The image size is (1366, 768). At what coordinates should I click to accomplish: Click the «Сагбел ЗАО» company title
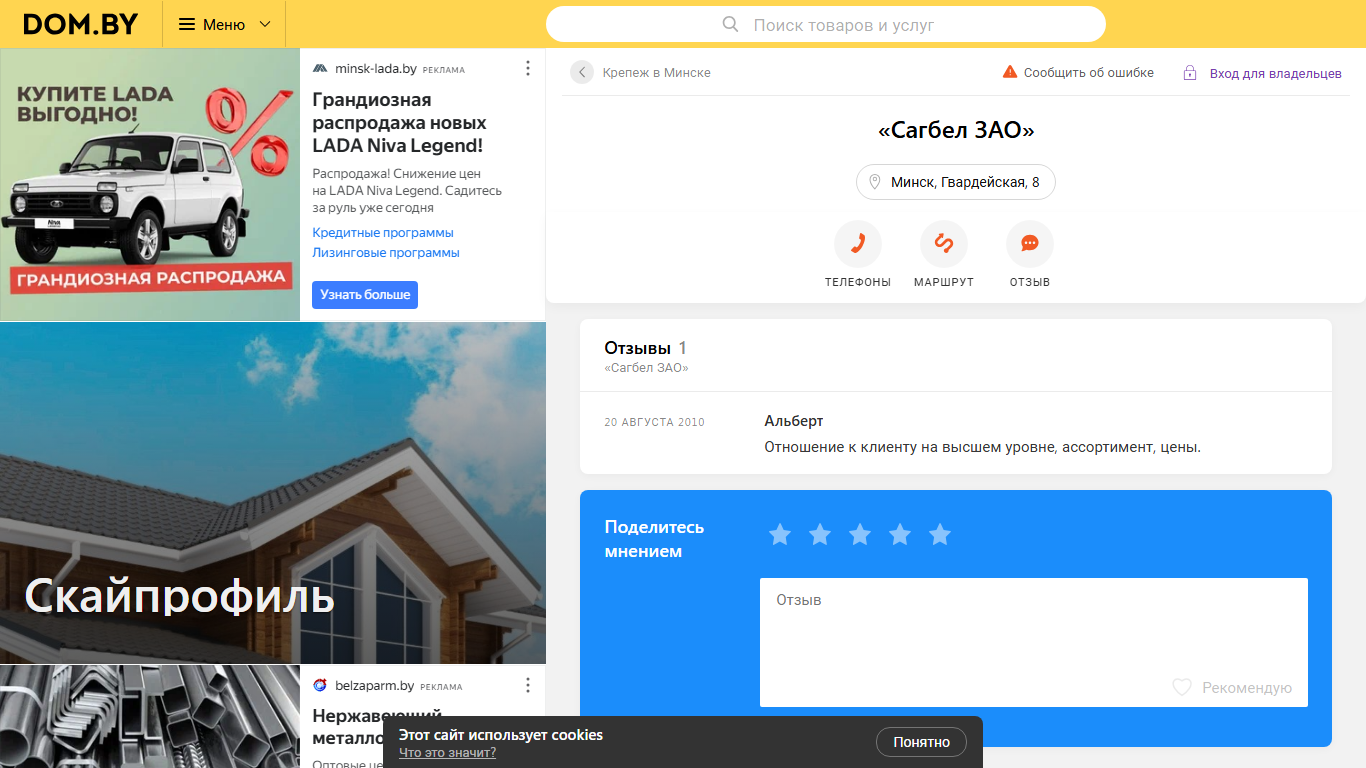[x=956, y=130]
